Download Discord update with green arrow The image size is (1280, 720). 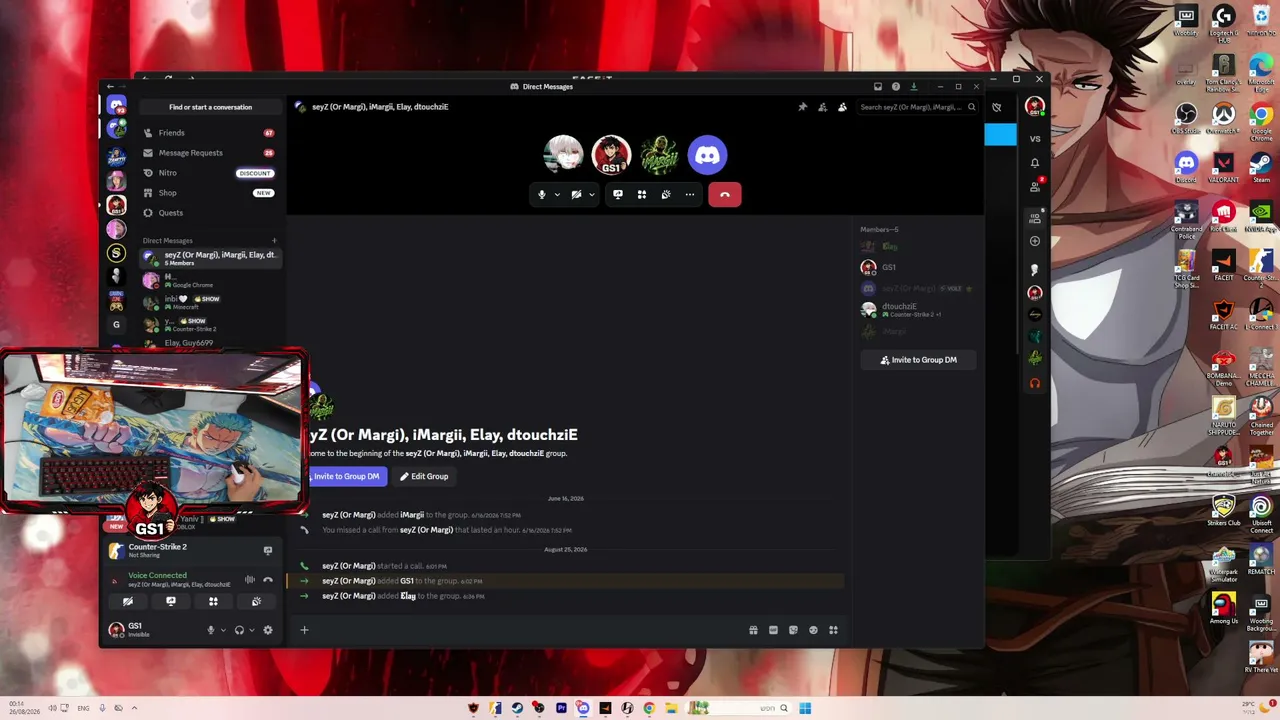914,87
